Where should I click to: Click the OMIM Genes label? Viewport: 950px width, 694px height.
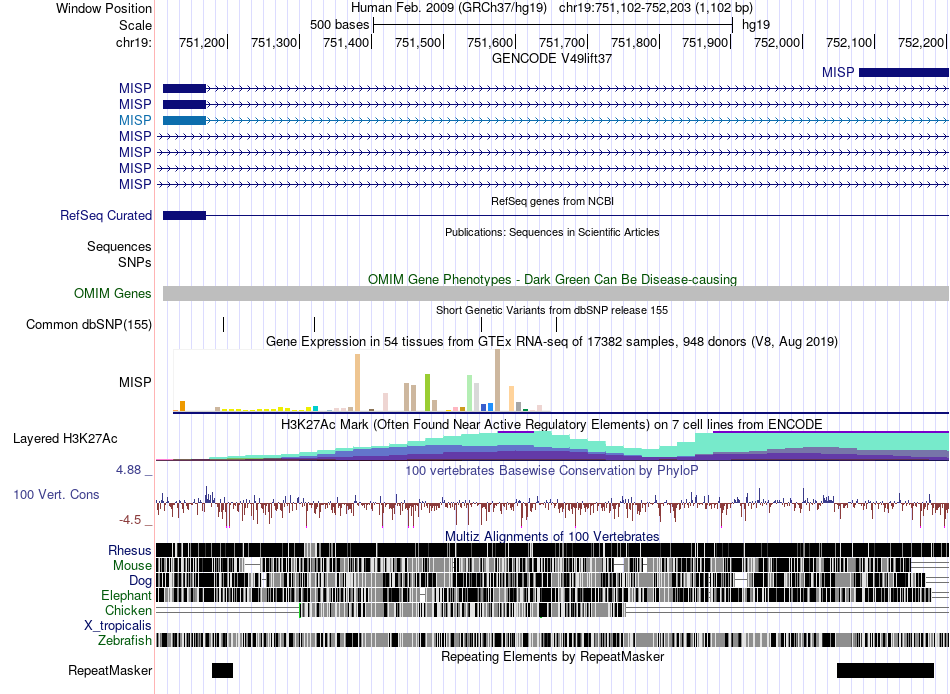[113, 293]
